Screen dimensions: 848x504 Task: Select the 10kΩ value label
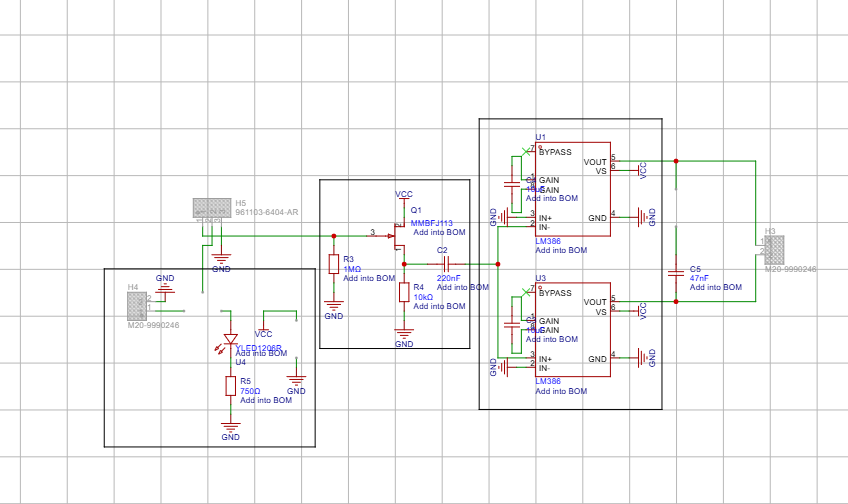[x=423, y=297]
